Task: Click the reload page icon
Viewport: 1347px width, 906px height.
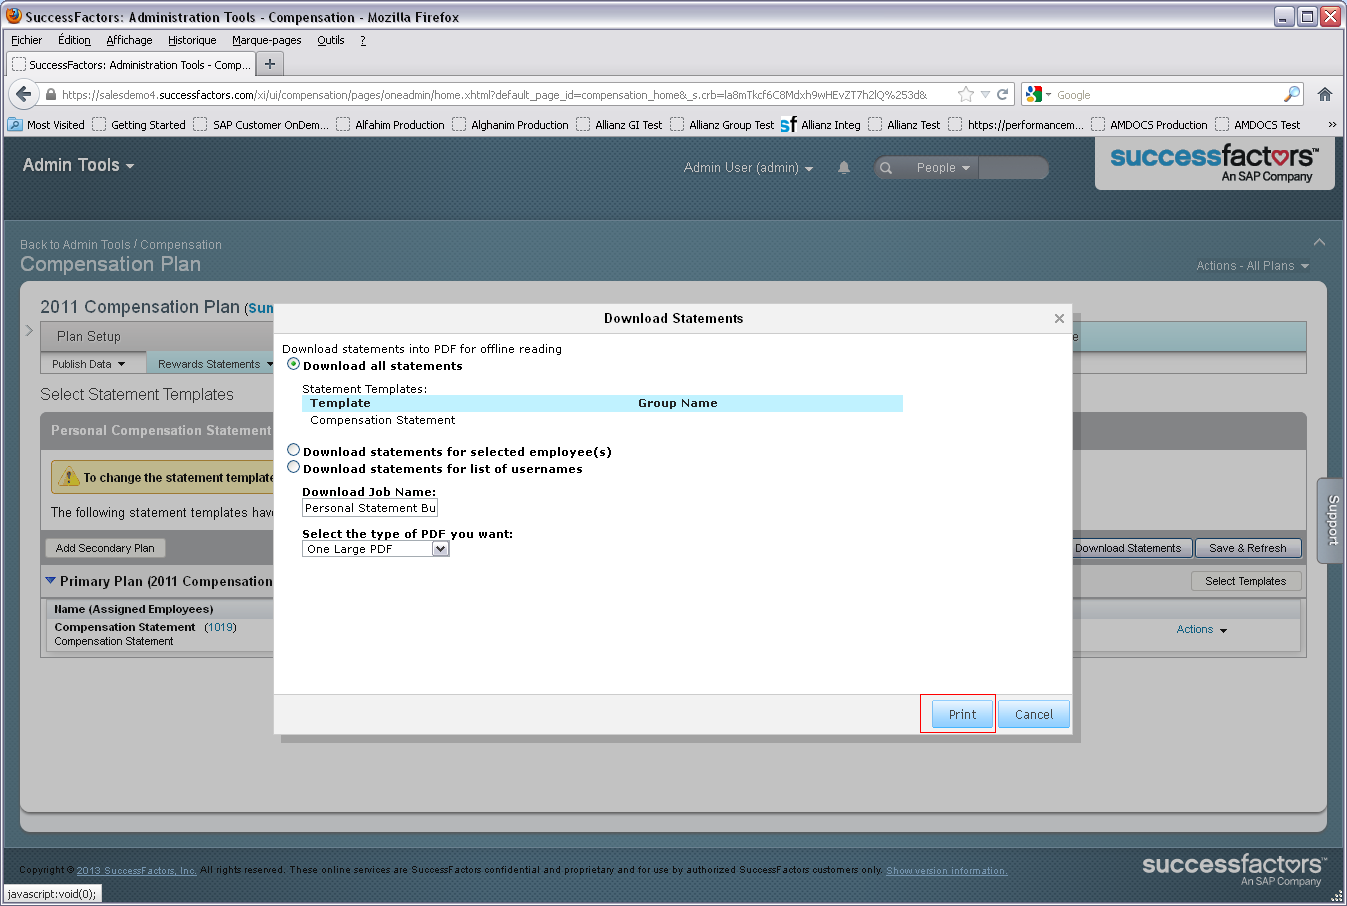Action: [1002, 94]
